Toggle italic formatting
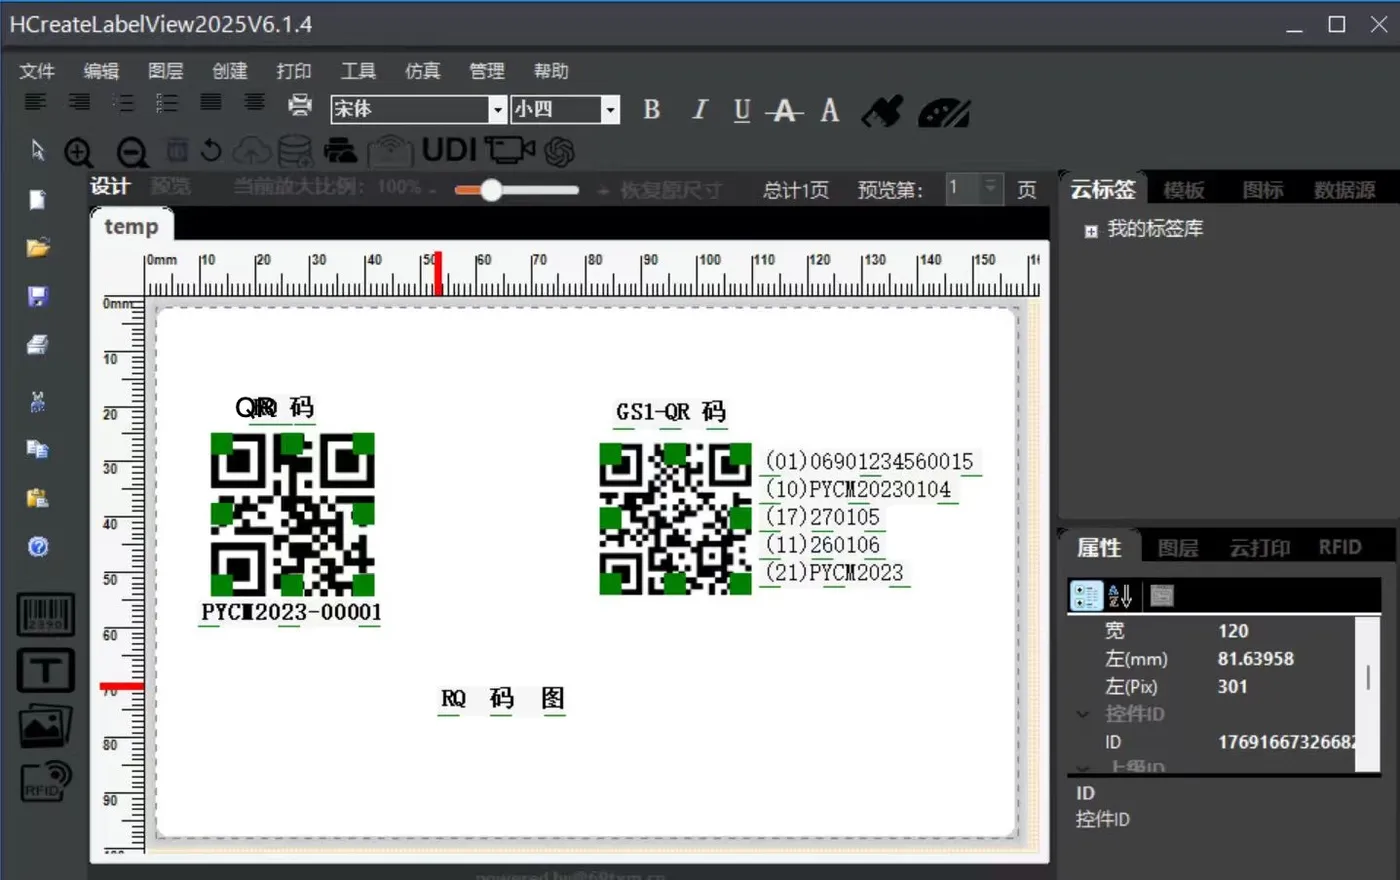This screenshot has width=1400, height=880. (x=699, y=110)
